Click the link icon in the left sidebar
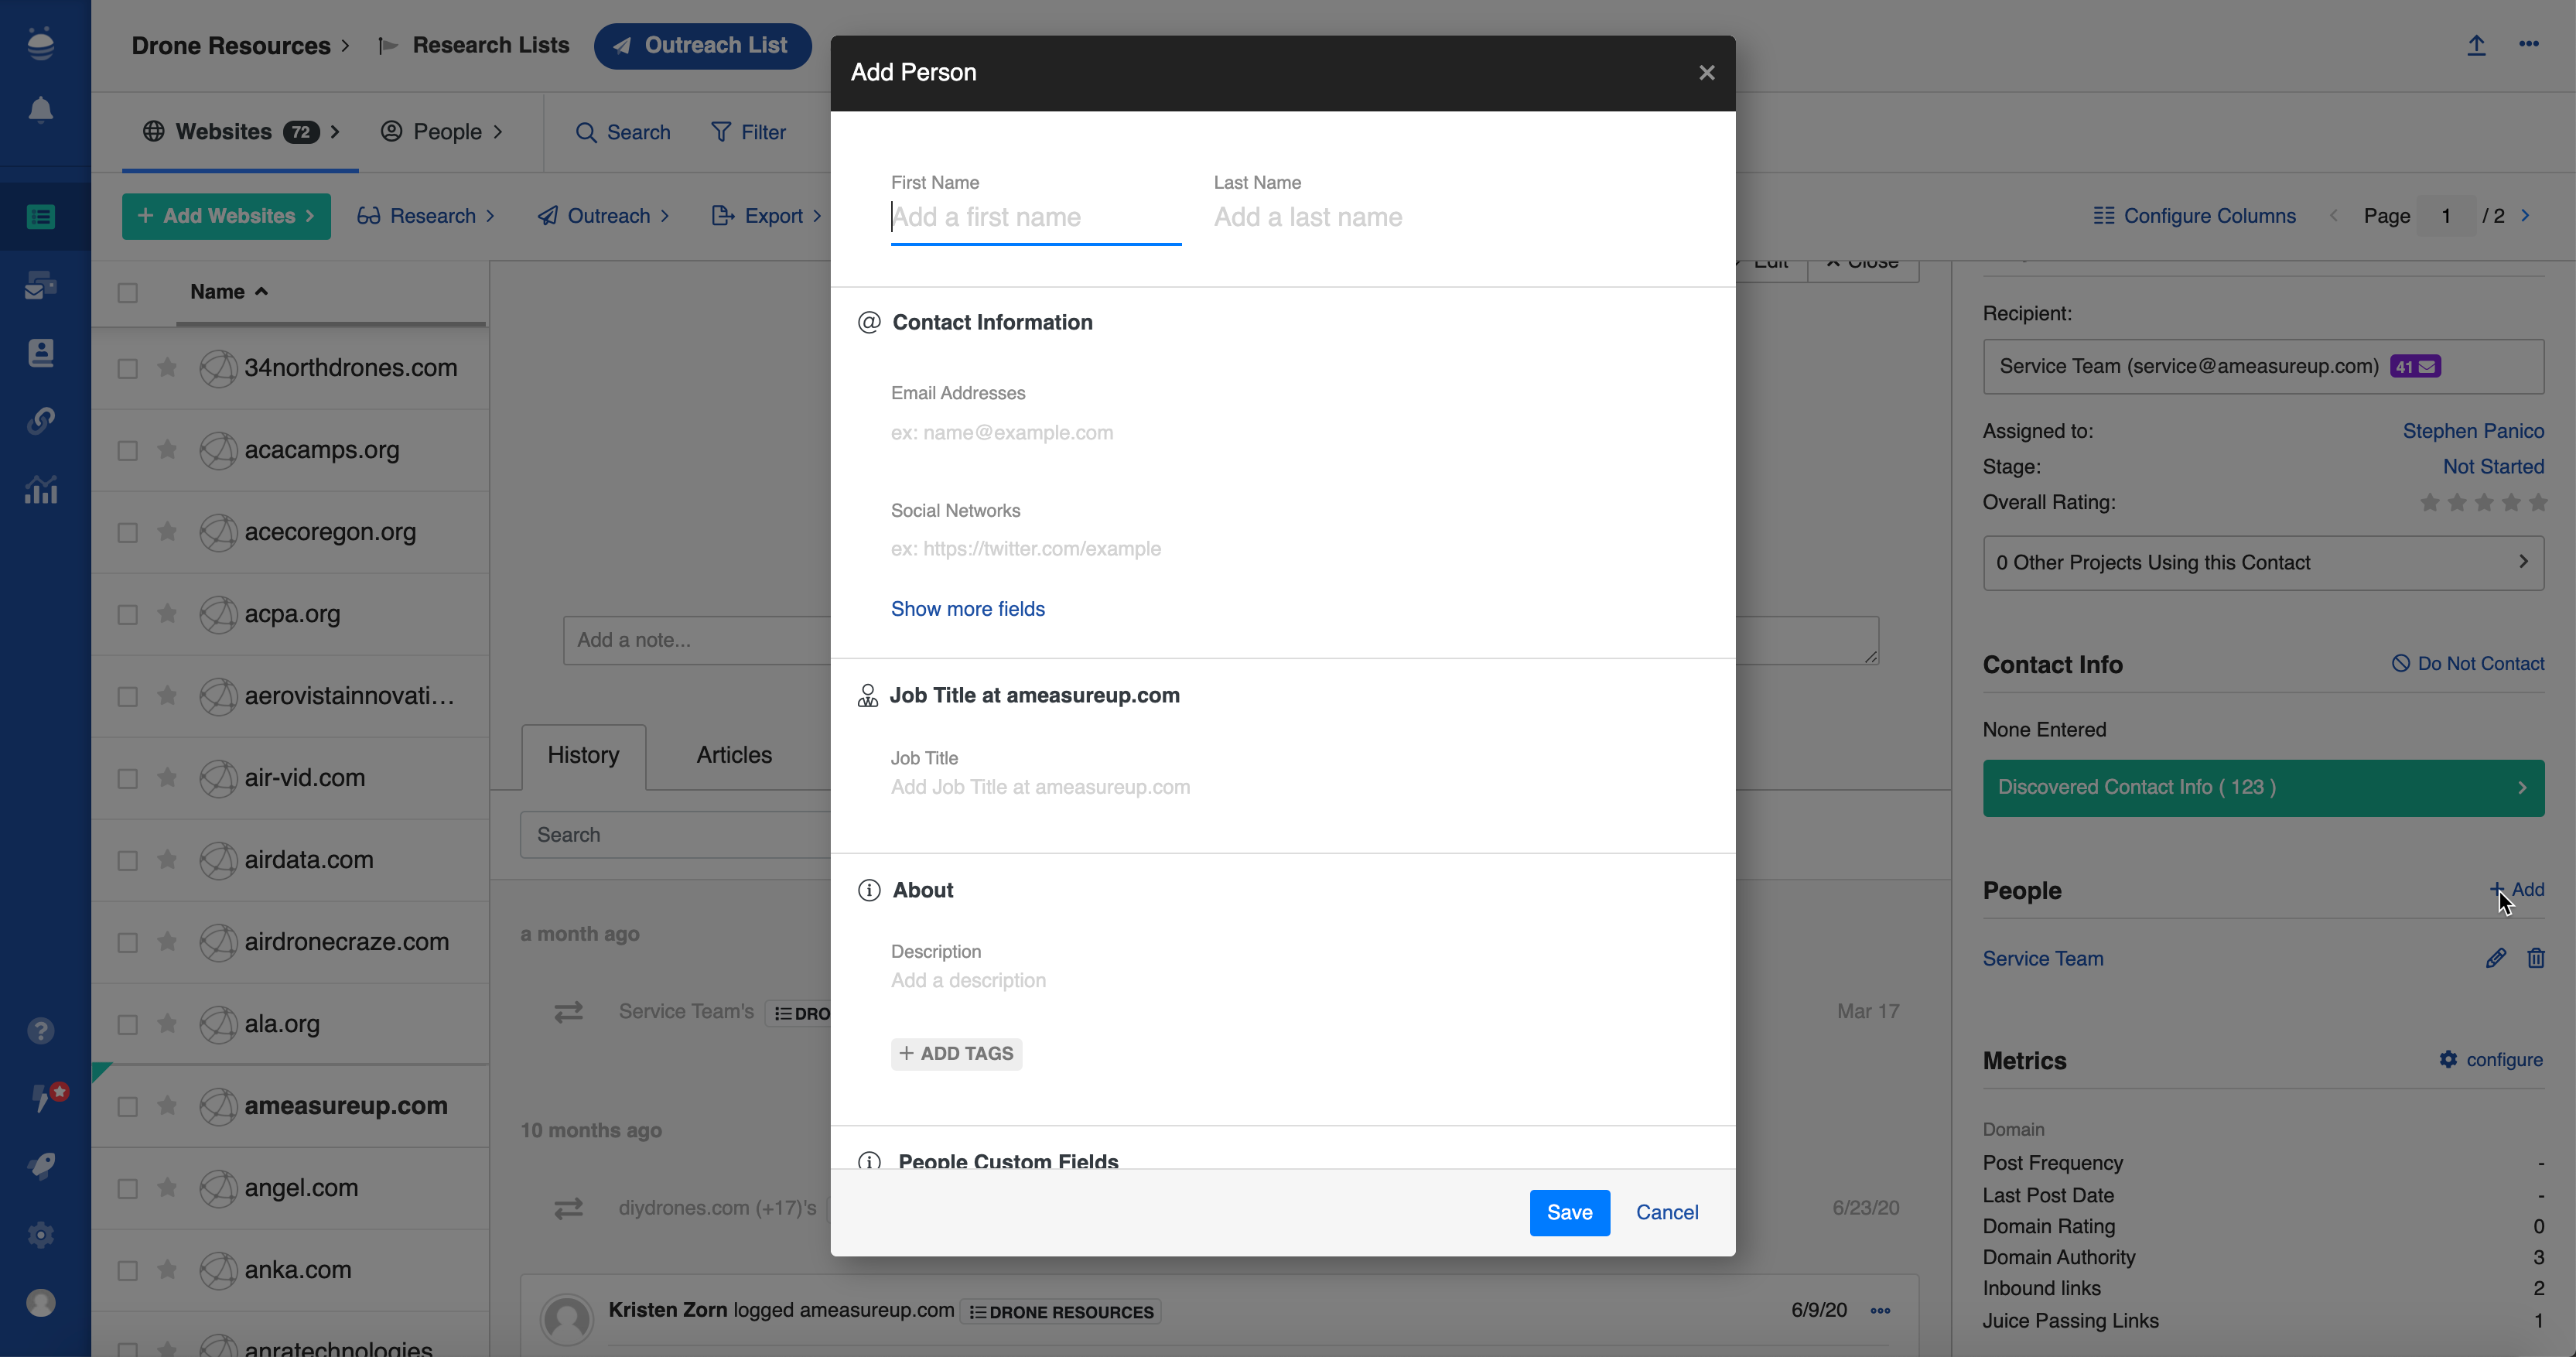Screen dimensions: 2576x1357 tap(41, 421)
